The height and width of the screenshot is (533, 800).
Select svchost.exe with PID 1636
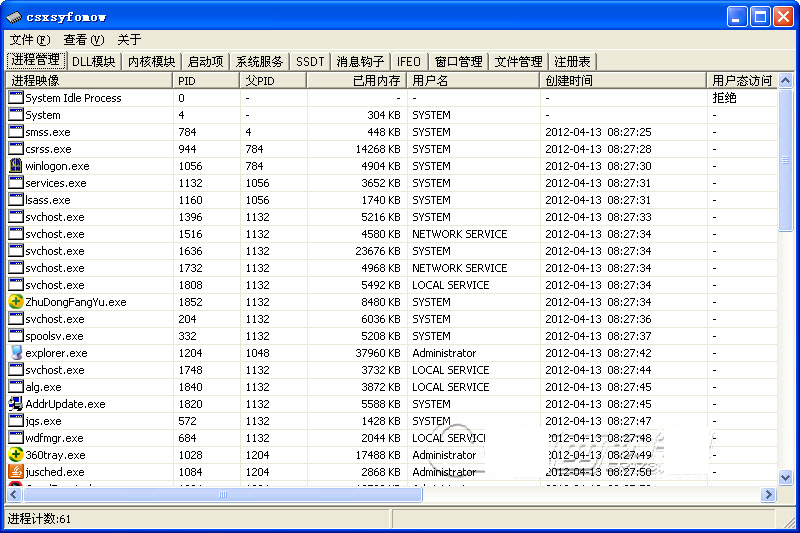[x=391, y=250]
